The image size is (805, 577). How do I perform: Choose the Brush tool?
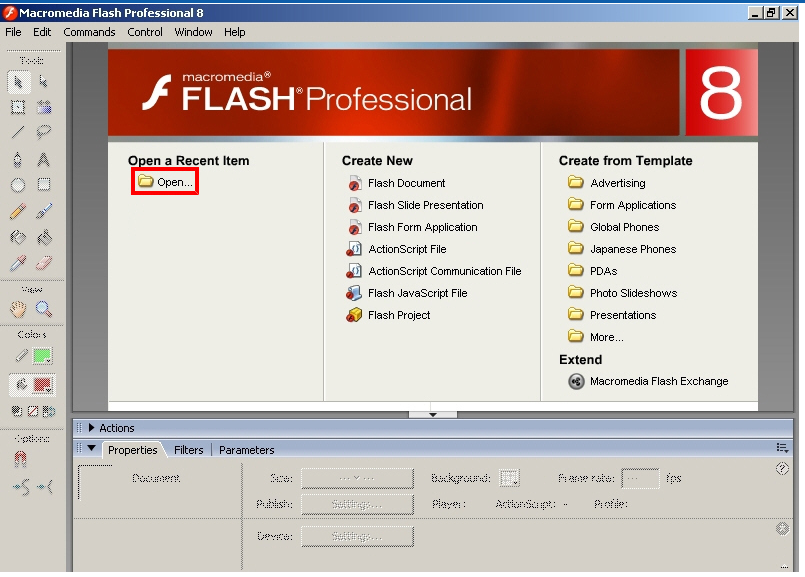click(x=44, y=211)
